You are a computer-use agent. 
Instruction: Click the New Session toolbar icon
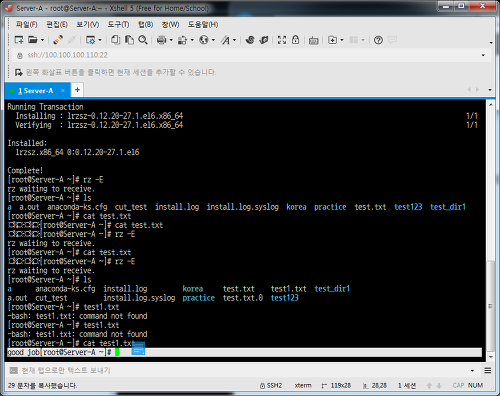pos(19,40)
